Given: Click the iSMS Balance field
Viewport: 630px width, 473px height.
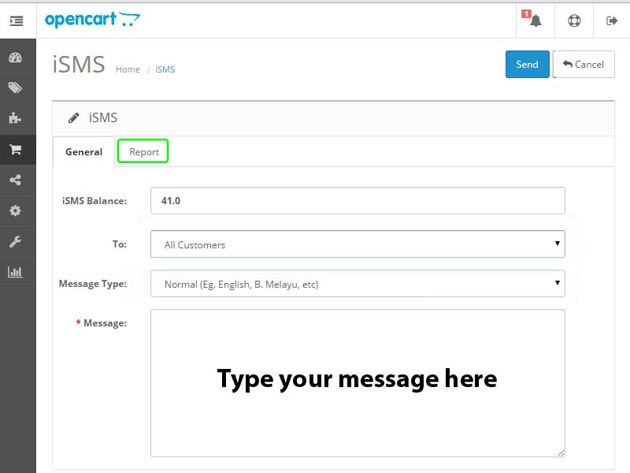Looking at the screenshot, I should 358,201.
